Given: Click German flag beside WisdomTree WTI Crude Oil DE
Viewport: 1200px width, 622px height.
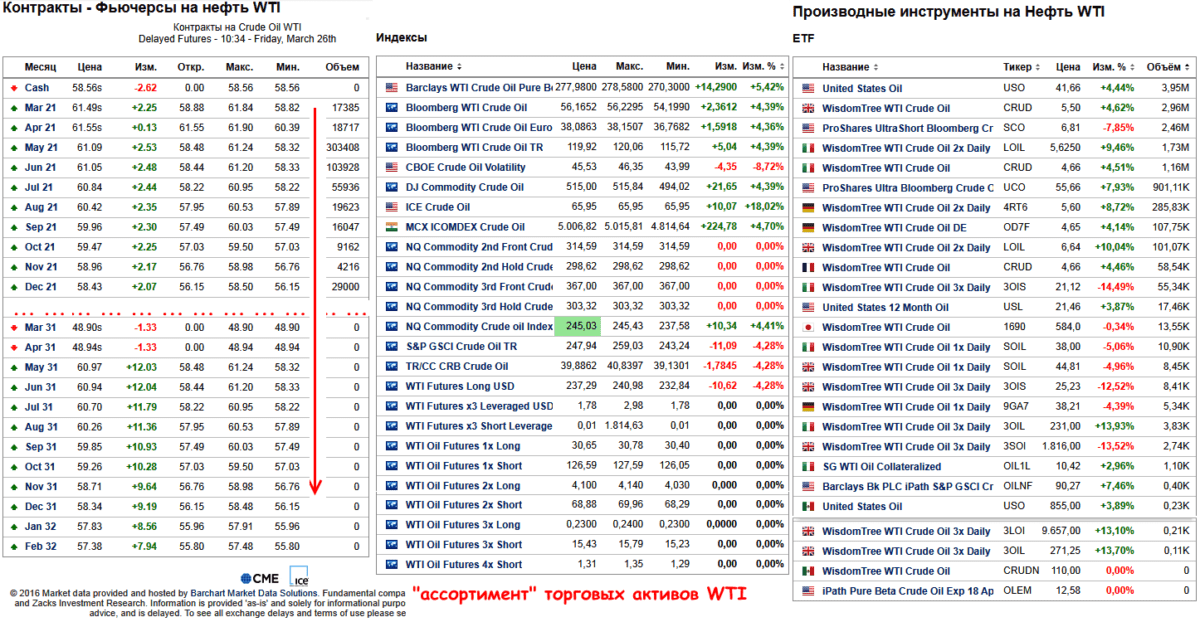Looking at the screenshot, I should tap(808, 227).
